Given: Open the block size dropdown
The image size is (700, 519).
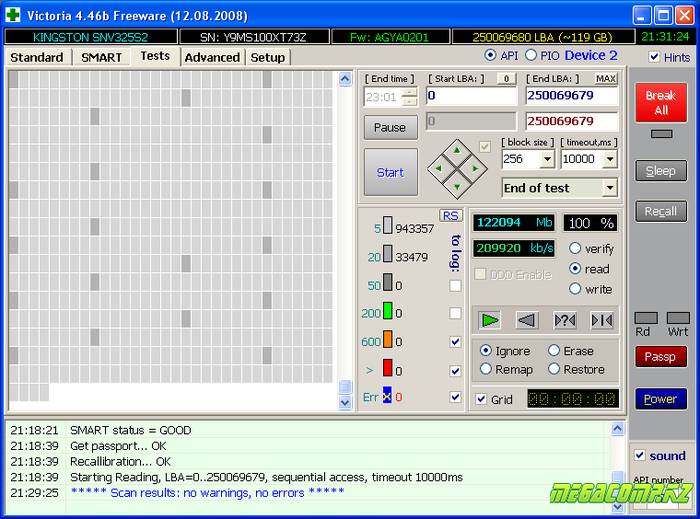Looking at the screenshot, I should tap(548, 159).
